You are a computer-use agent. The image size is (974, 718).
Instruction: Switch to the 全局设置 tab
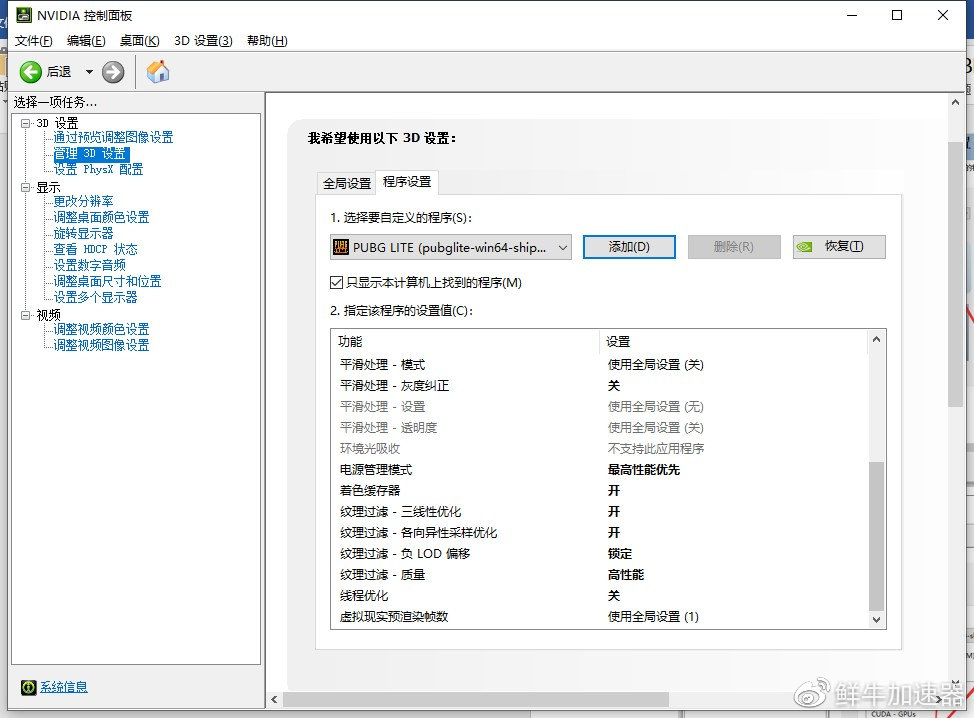(x=346, y=183)
